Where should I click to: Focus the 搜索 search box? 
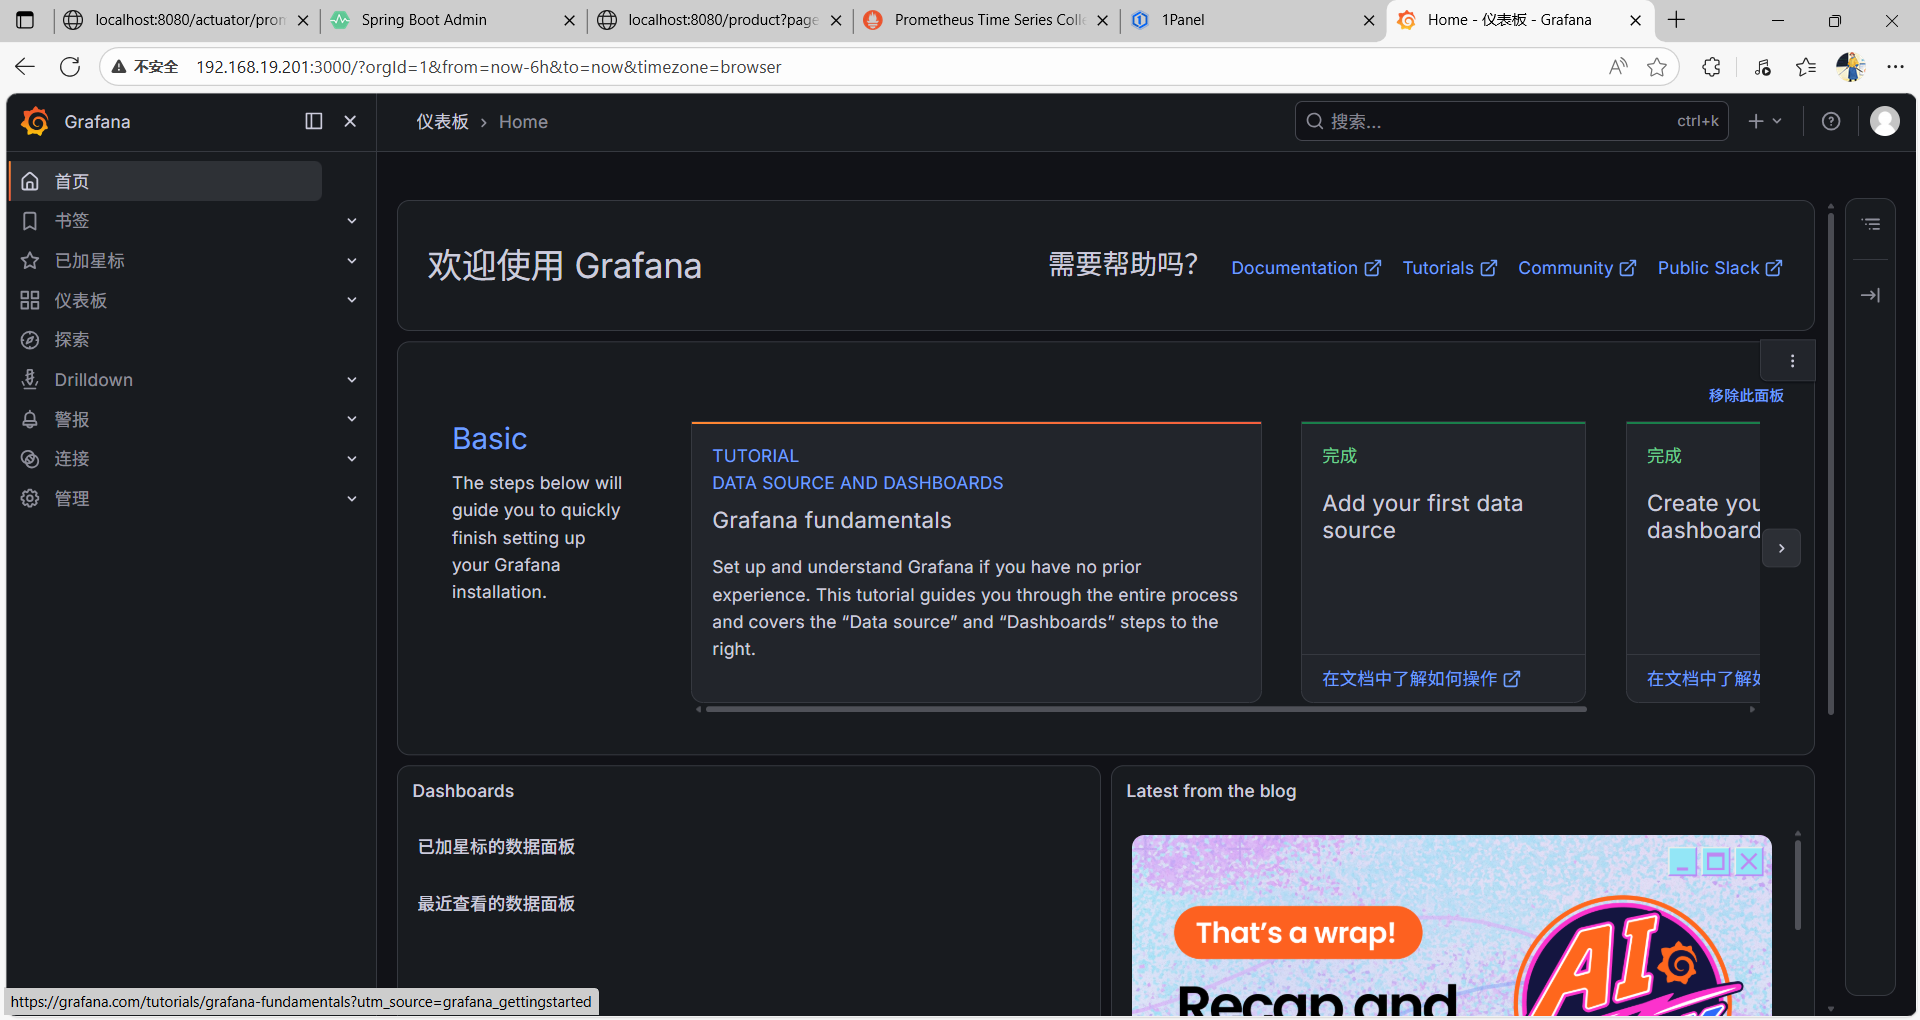[x=1511, y=121]
